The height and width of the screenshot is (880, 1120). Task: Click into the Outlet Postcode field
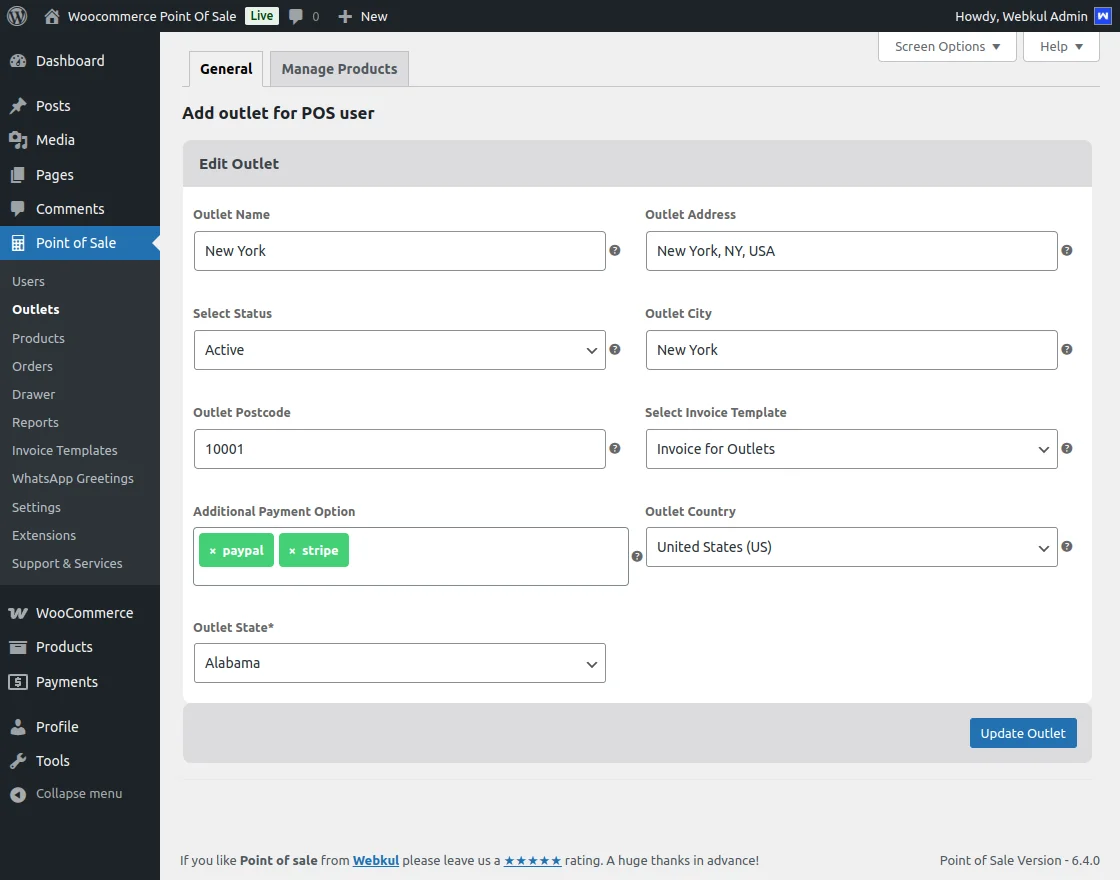point(399,449)
